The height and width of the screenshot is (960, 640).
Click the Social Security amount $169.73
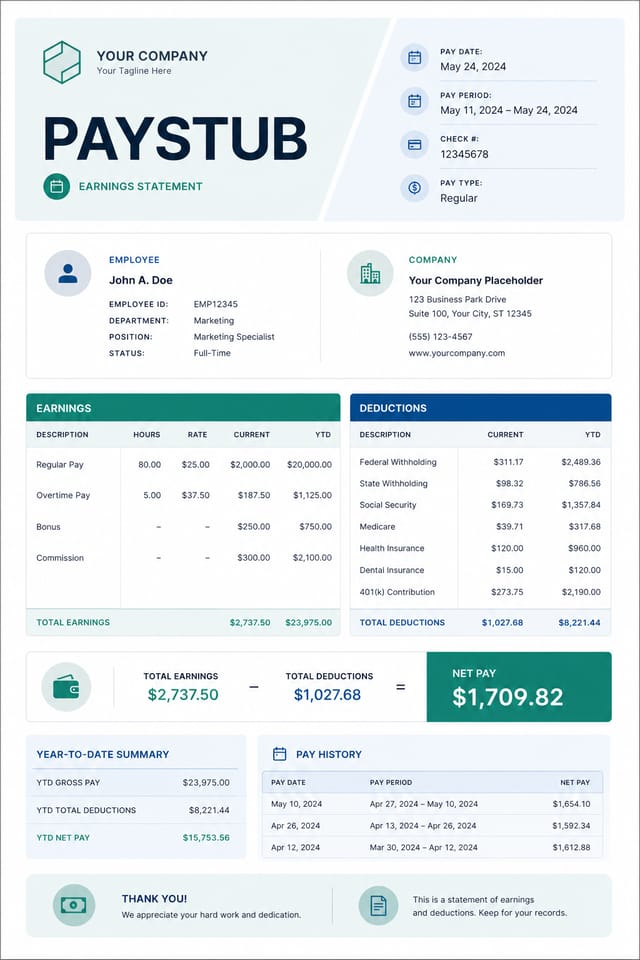point(507,505)
